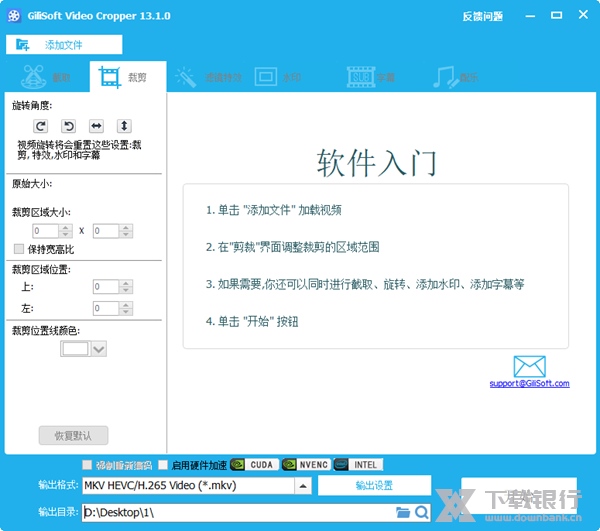Screen dimensions: 600x531
Task: Switch to the 裁剪 crop tab
Action: (x=126, y=77)
